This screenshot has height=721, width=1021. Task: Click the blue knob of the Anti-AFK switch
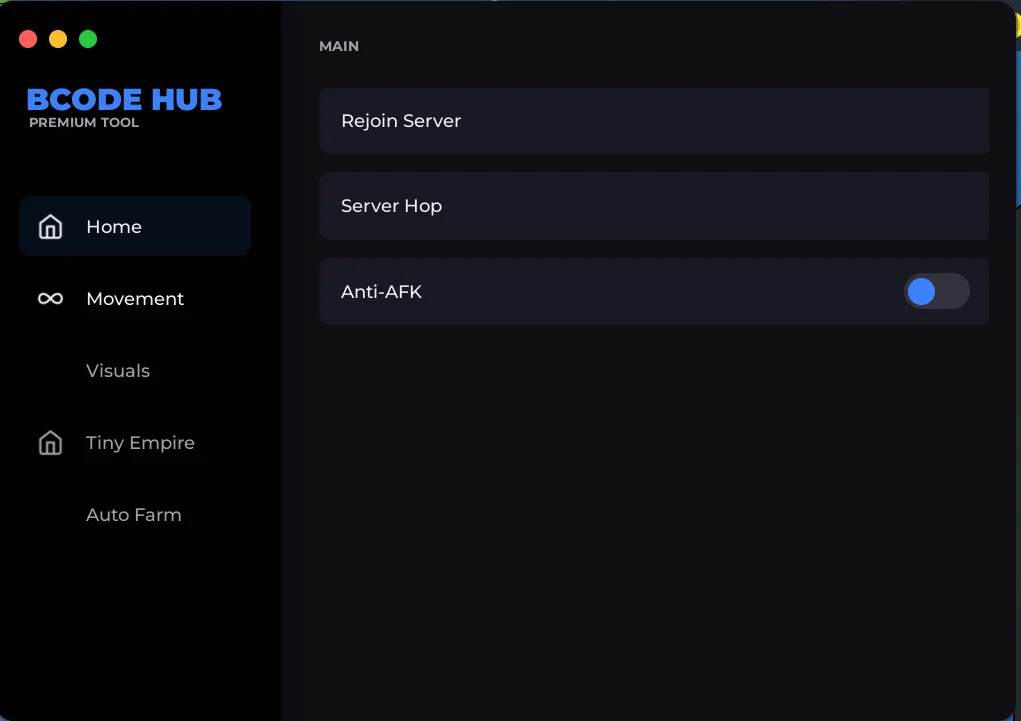pos(921,292)
